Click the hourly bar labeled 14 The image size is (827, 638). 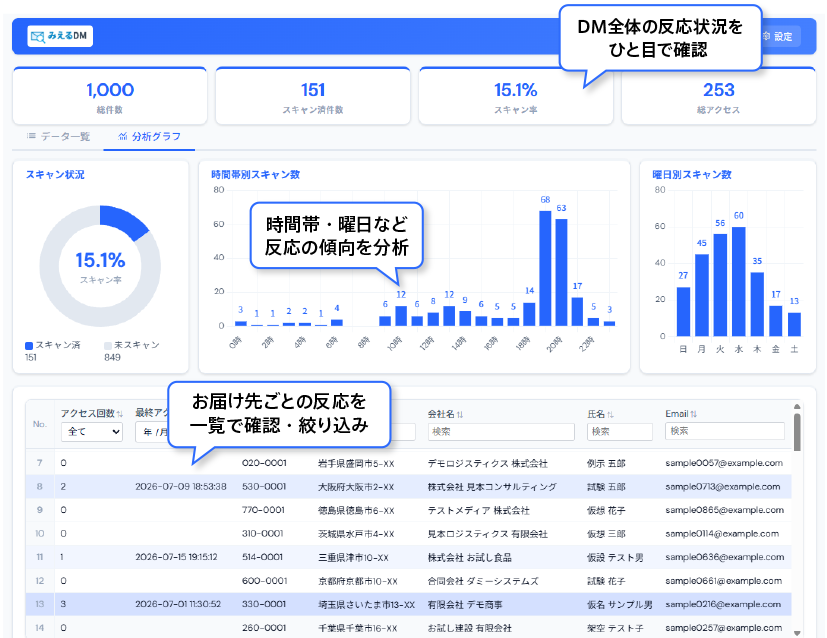[x=529, y=314]
